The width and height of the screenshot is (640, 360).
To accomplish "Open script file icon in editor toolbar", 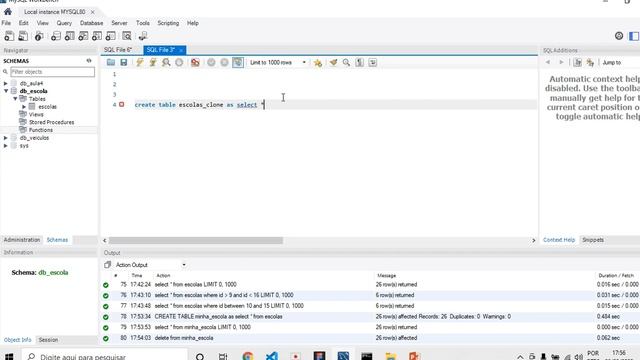I will 111,62.
